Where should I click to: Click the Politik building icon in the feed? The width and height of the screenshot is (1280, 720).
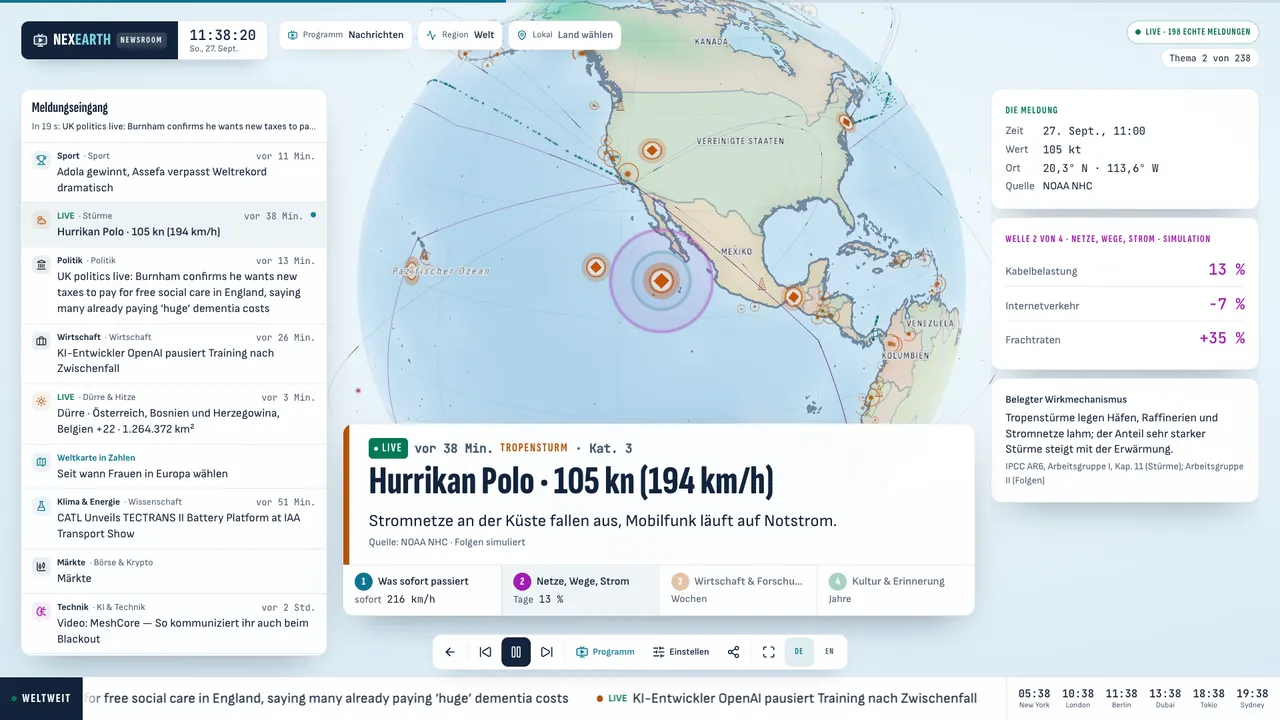point(41,264)
